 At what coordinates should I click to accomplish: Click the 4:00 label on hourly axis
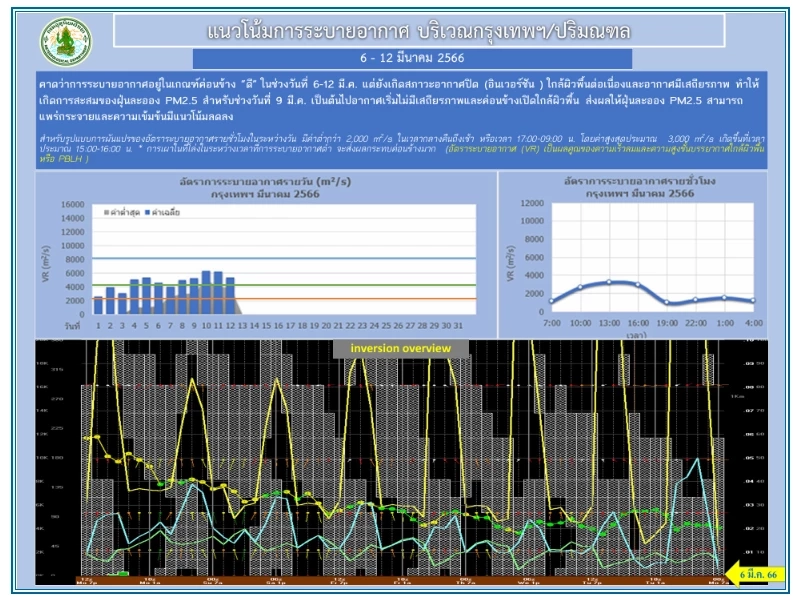tap(756, 325)
